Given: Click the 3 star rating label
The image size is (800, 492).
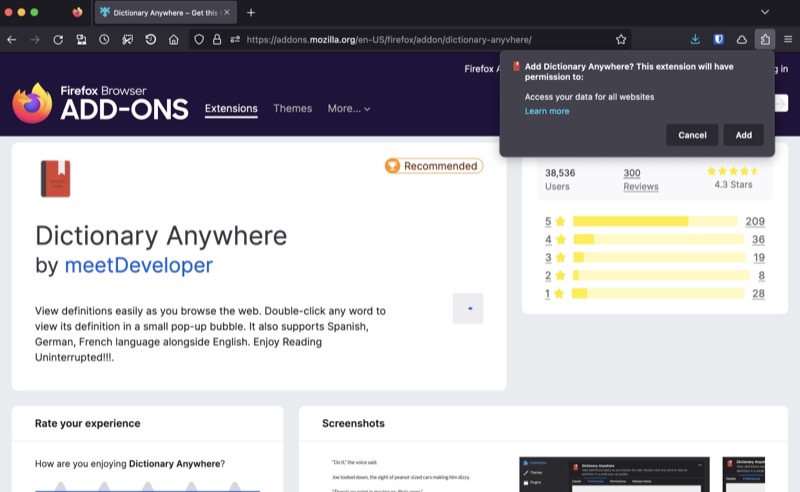Looking at the screenshot, I should coord(555,257).
